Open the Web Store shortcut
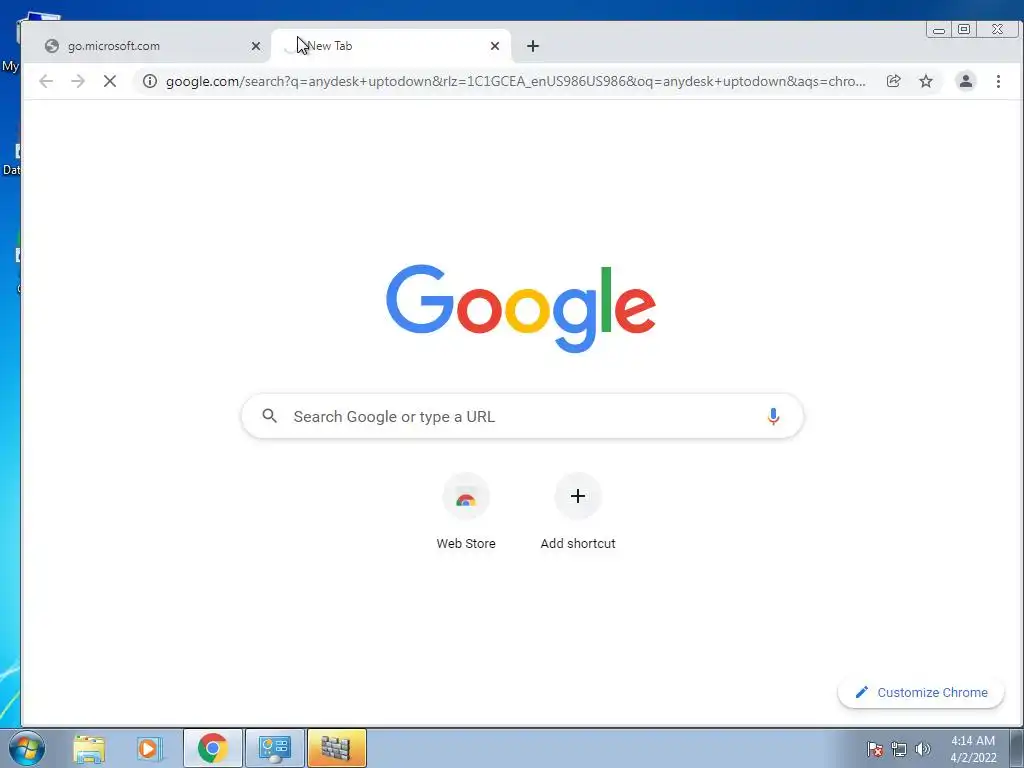This screenshot has width=1024, height=768. [x=466, y=512]
